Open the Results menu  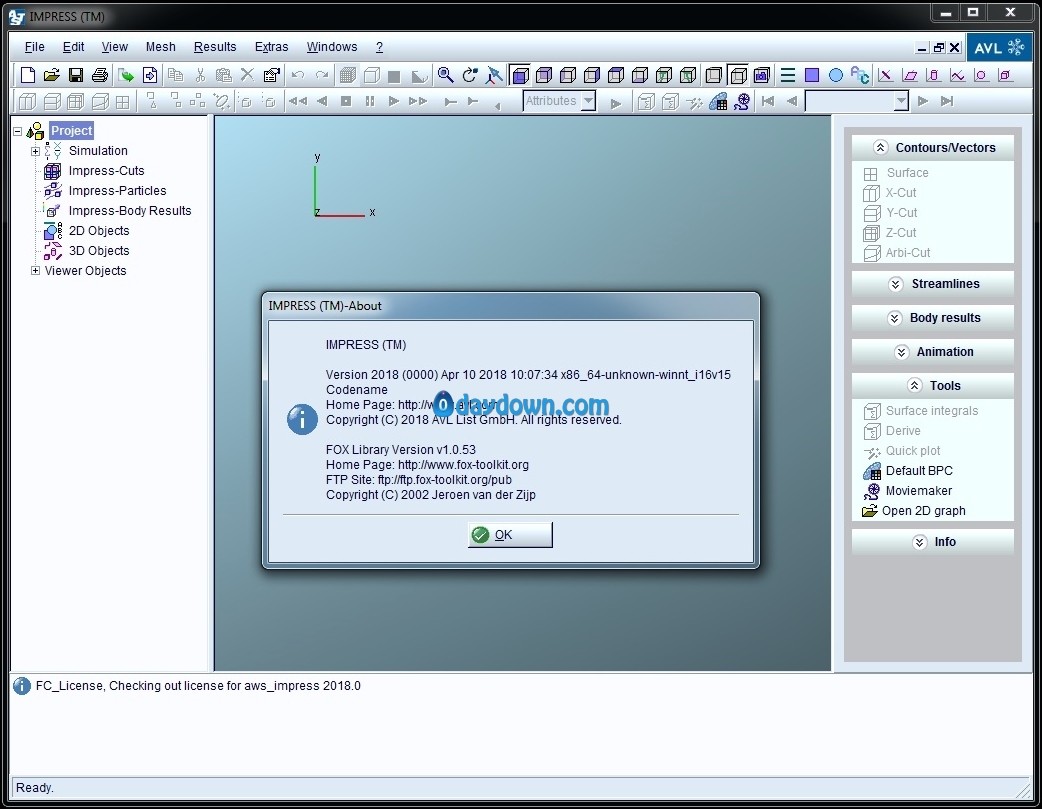215,47
